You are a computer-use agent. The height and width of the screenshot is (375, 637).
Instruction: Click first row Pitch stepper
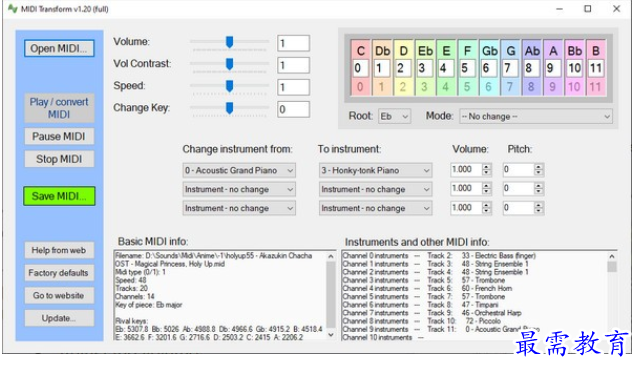point(538,170)
